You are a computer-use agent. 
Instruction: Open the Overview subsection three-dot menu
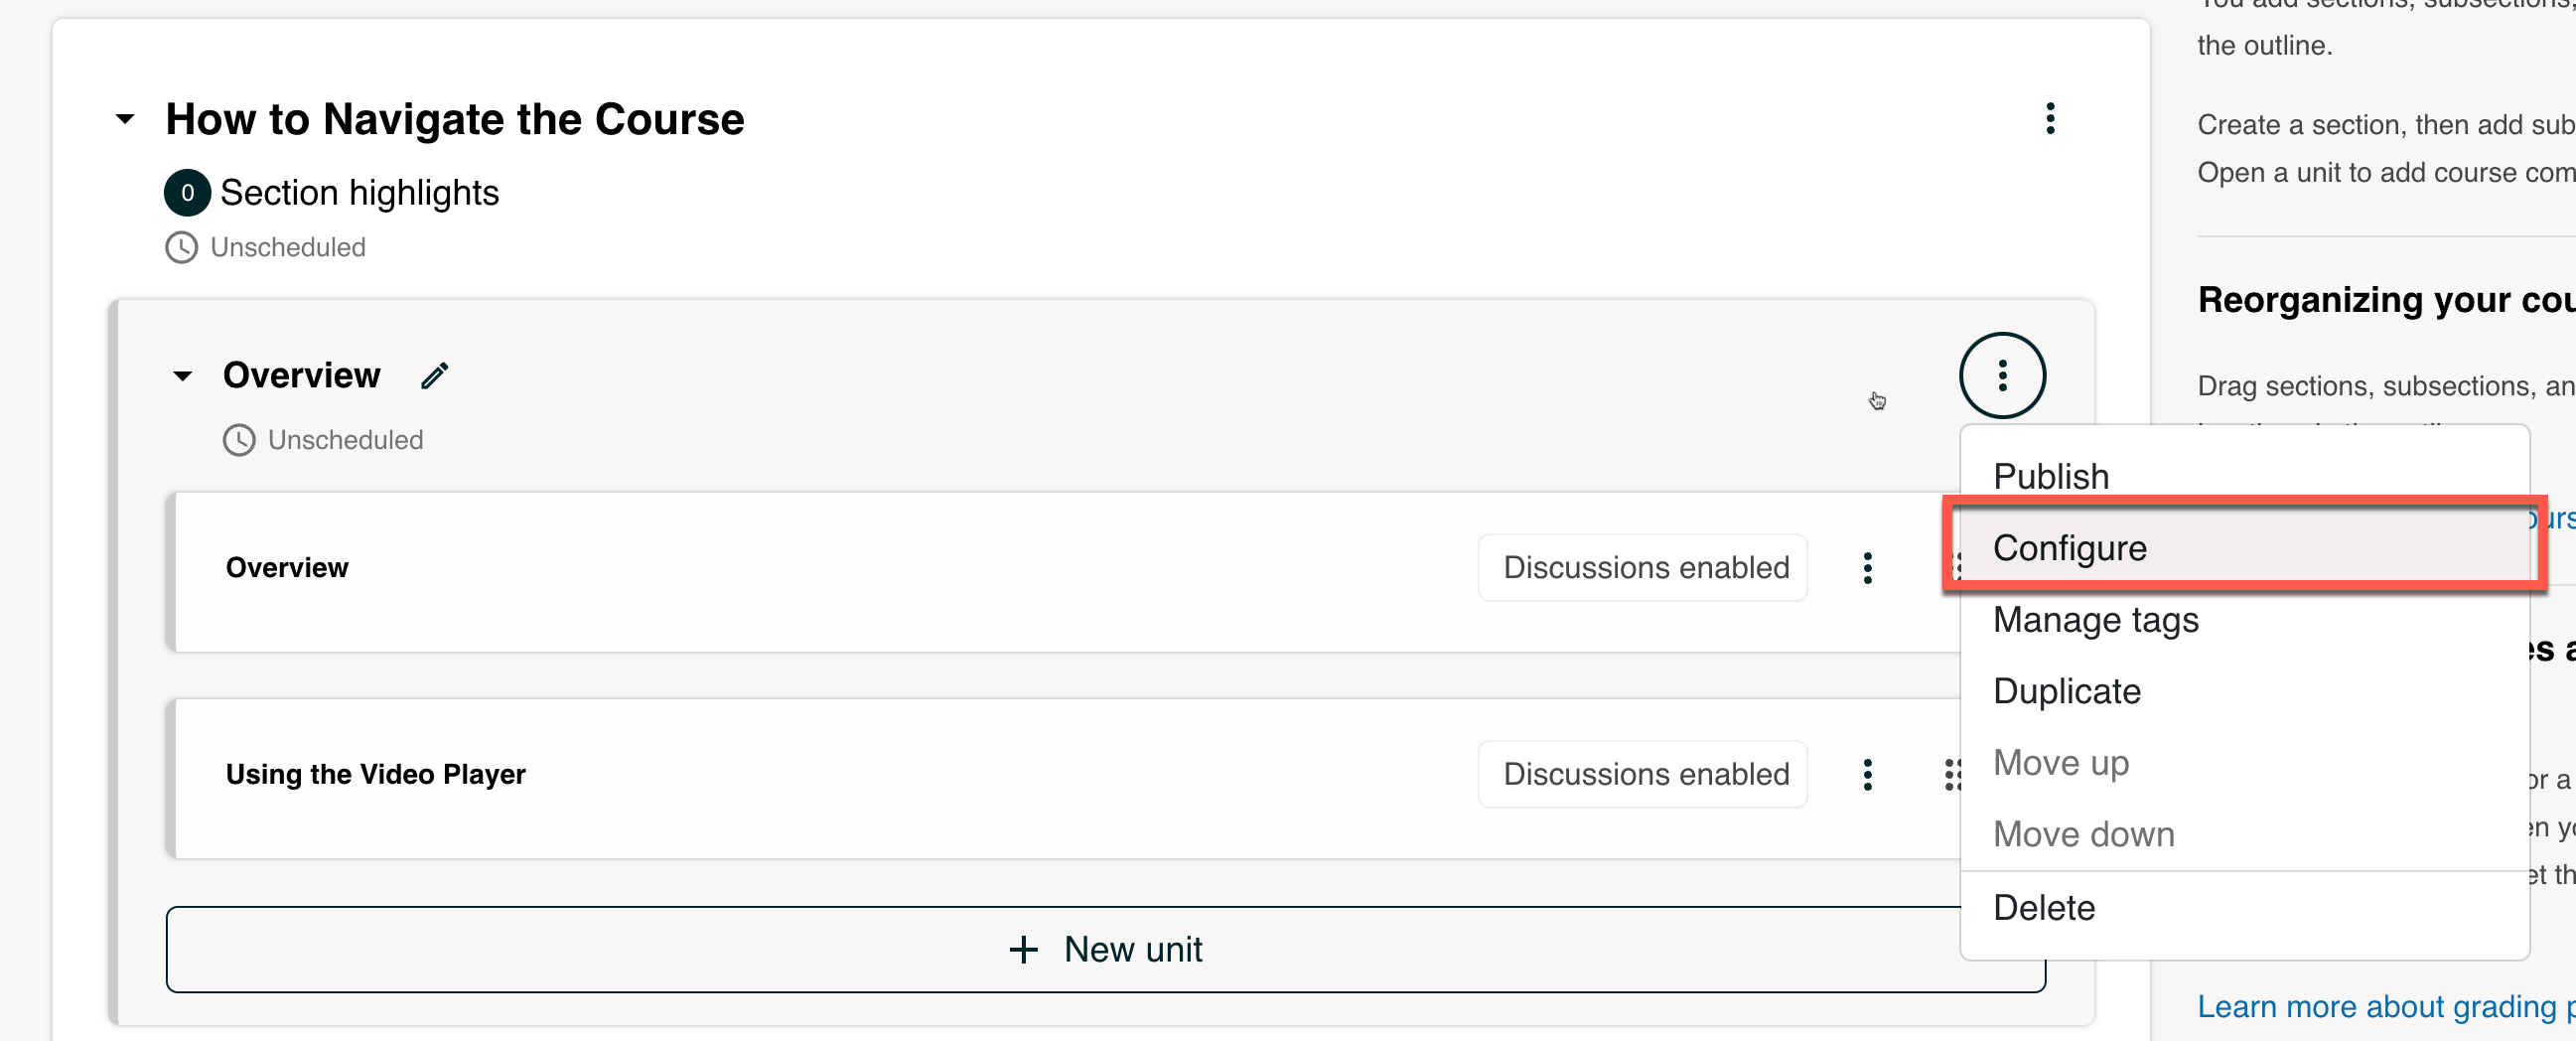pyautogui.click(x=2003, y=374)
